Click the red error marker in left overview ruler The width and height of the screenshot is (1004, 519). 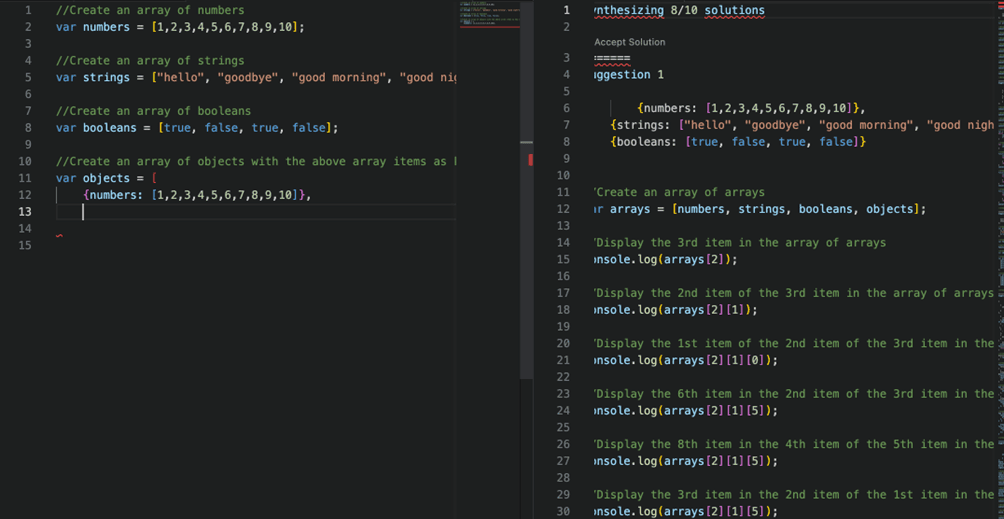(x=530, y=161)
